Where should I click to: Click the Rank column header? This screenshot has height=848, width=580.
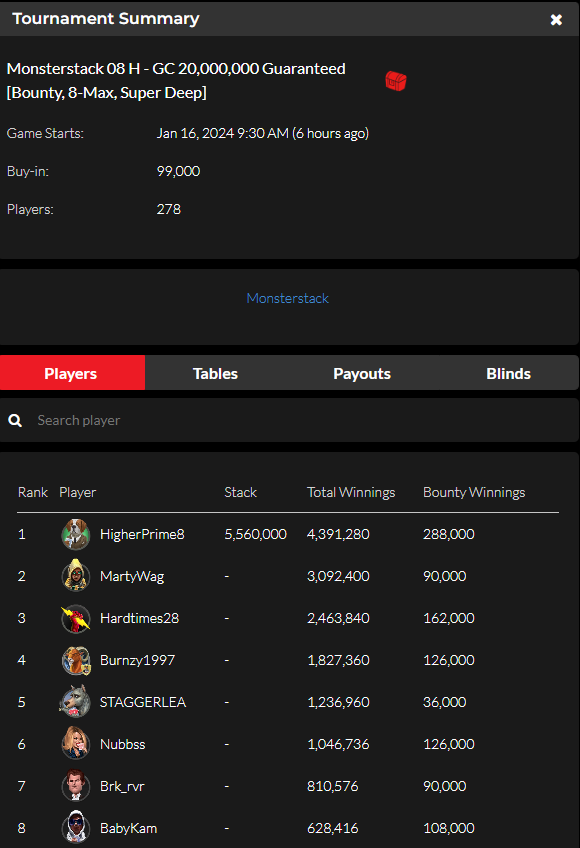[x=32, y=492]
